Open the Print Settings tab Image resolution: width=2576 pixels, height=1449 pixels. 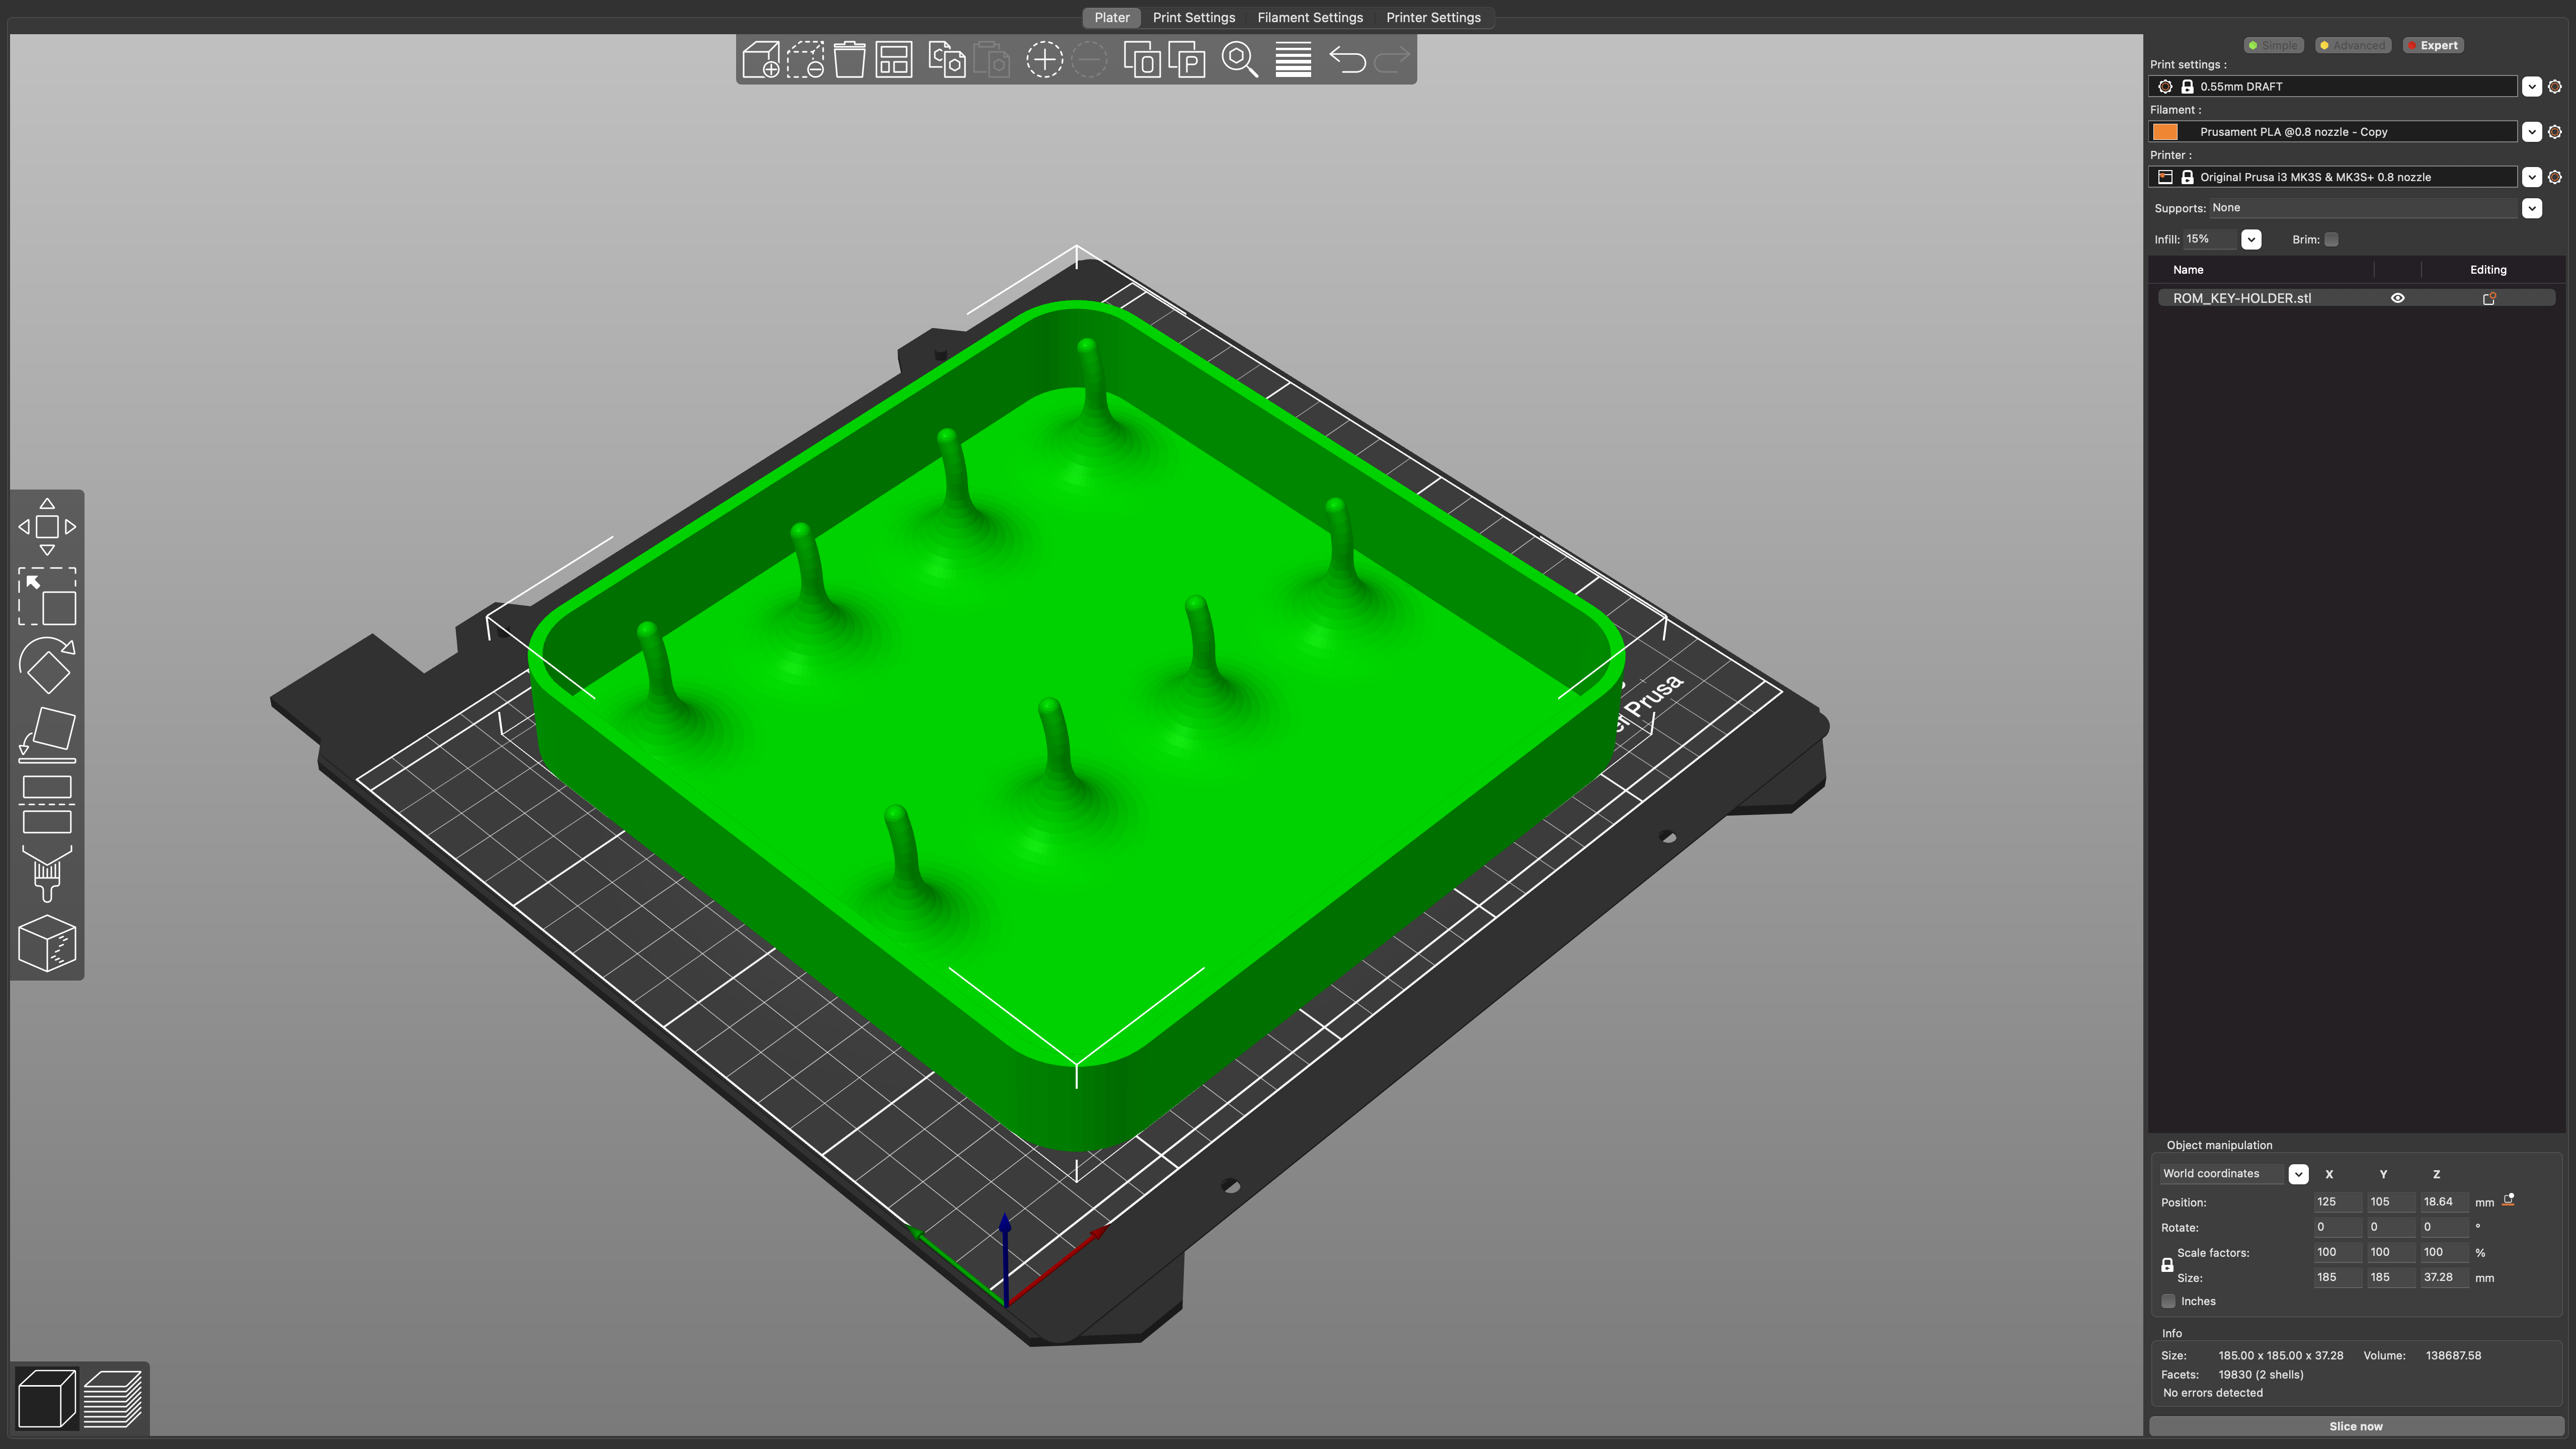(x=1193, y=17)
